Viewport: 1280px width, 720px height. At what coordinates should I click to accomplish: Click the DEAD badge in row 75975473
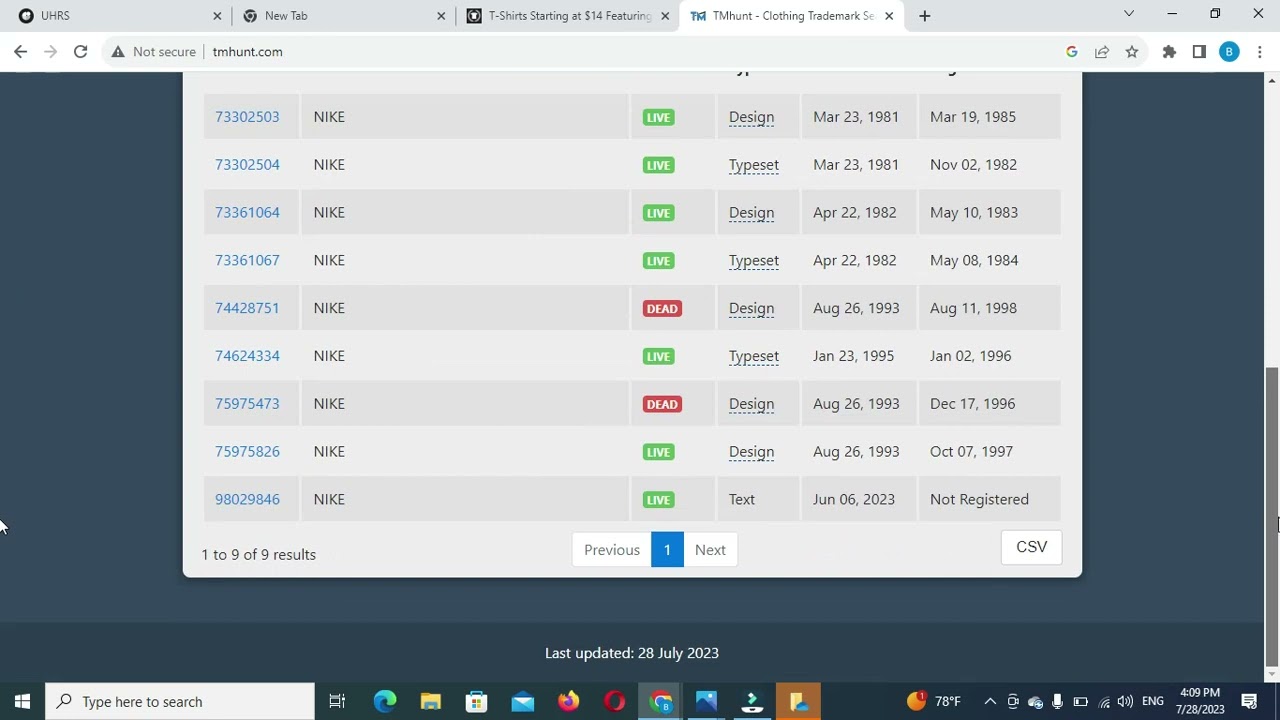(662, 404)
